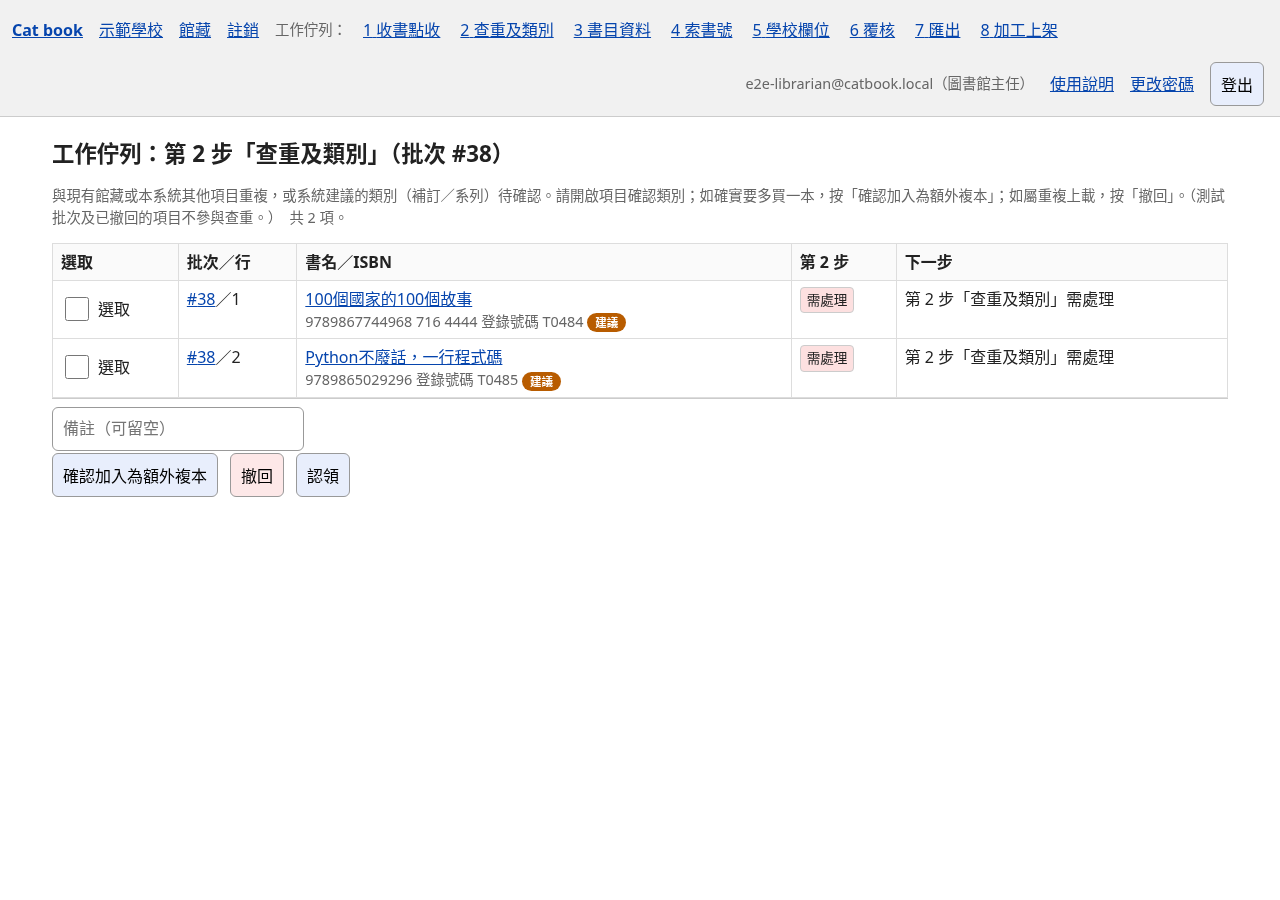Go to step 1 收書點收
Image resolution: width=1280 pixels, height=900 pixels.
pos(401,30)
